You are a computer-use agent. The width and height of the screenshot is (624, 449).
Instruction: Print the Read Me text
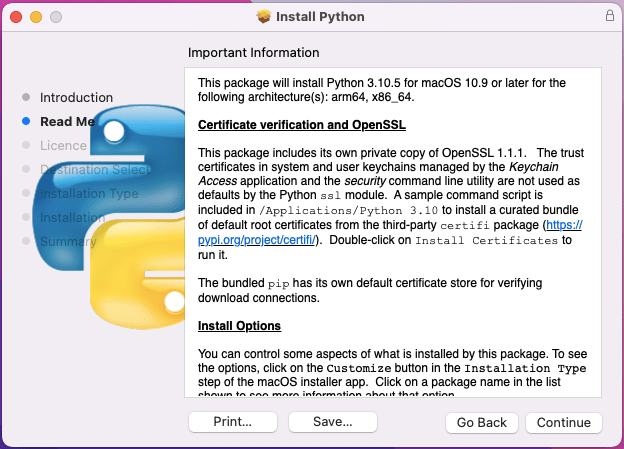point(233,422)
